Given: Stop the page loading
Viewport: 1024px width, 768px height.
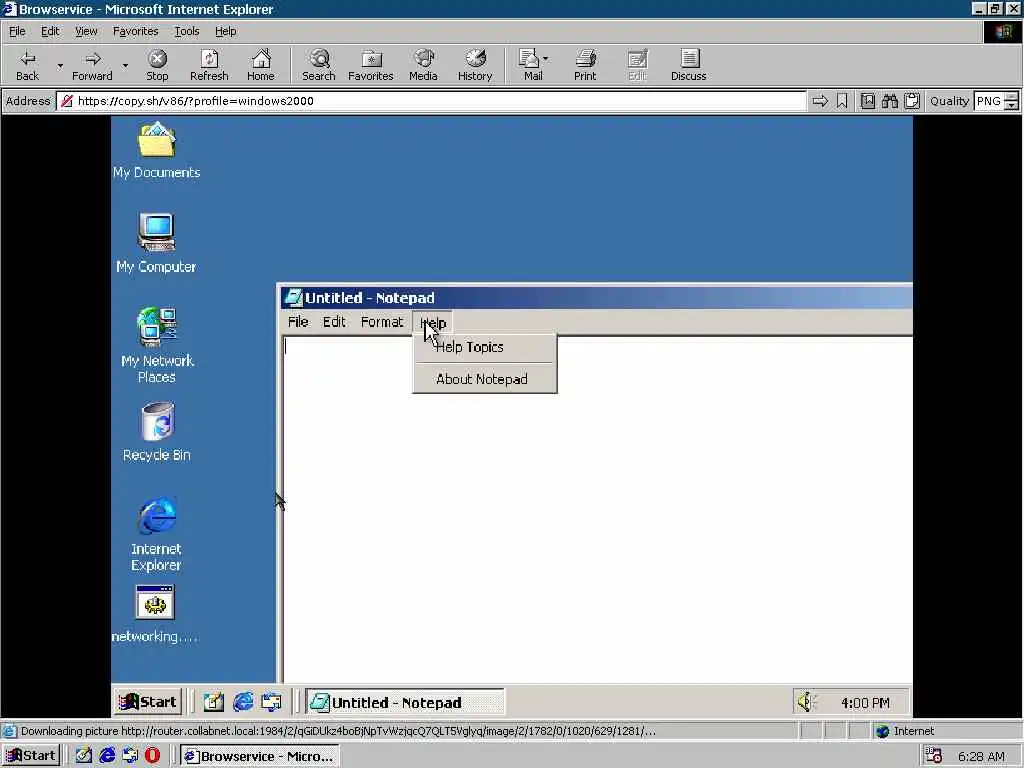Looking at the screenshot, I should point(157,65).
